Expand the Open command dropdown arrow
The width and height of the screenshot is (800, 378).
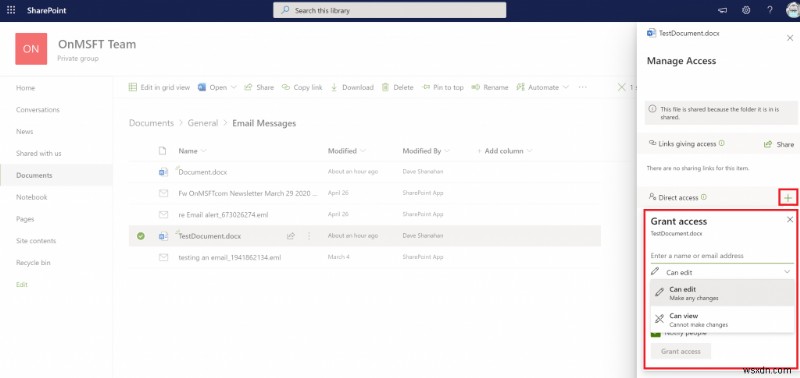click(x=234, y=87)
